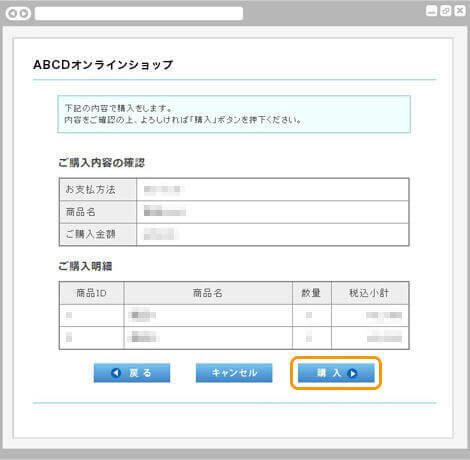This screenshot has width=470, height=460.
Task: Click the browser address bar
Action: coord(139,14)
